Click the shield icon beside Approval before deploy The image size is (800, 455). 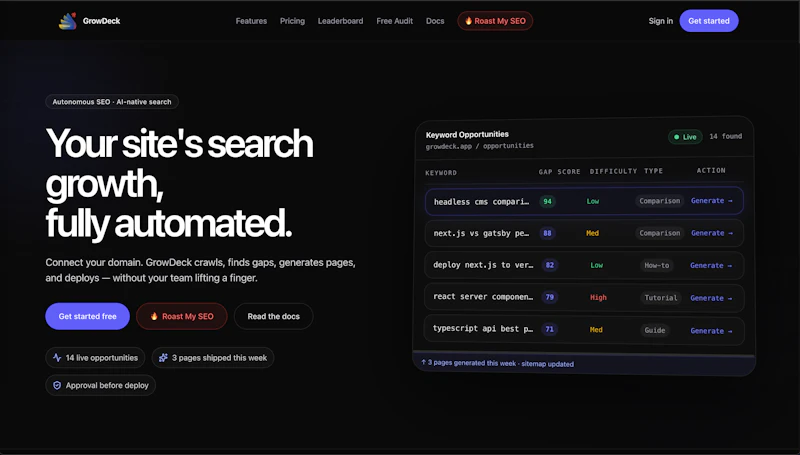[x=57, y=386]
